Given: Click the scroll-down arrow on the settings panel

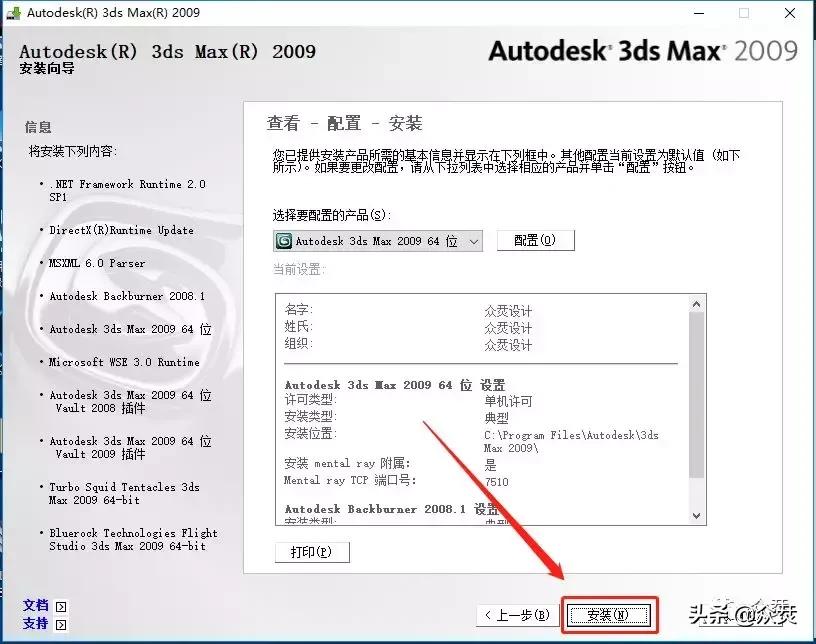Looking at the screenshot, I should pos(698,516).
